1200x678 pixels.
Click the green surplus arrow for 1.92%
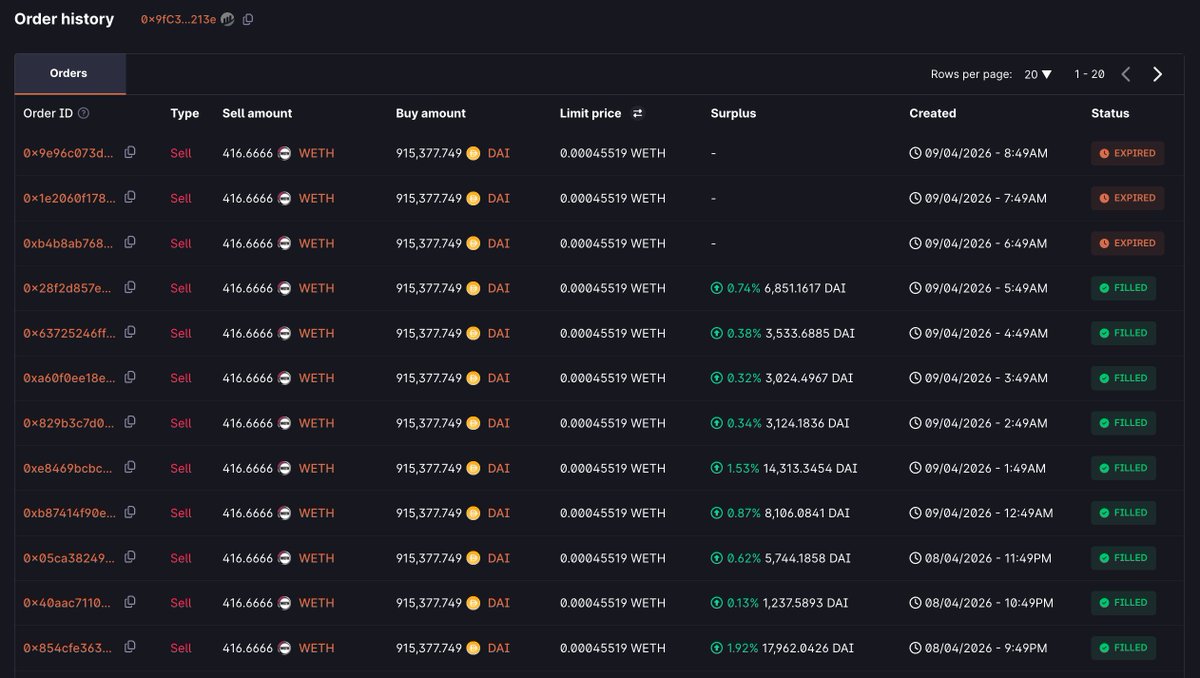click(717, 648)
